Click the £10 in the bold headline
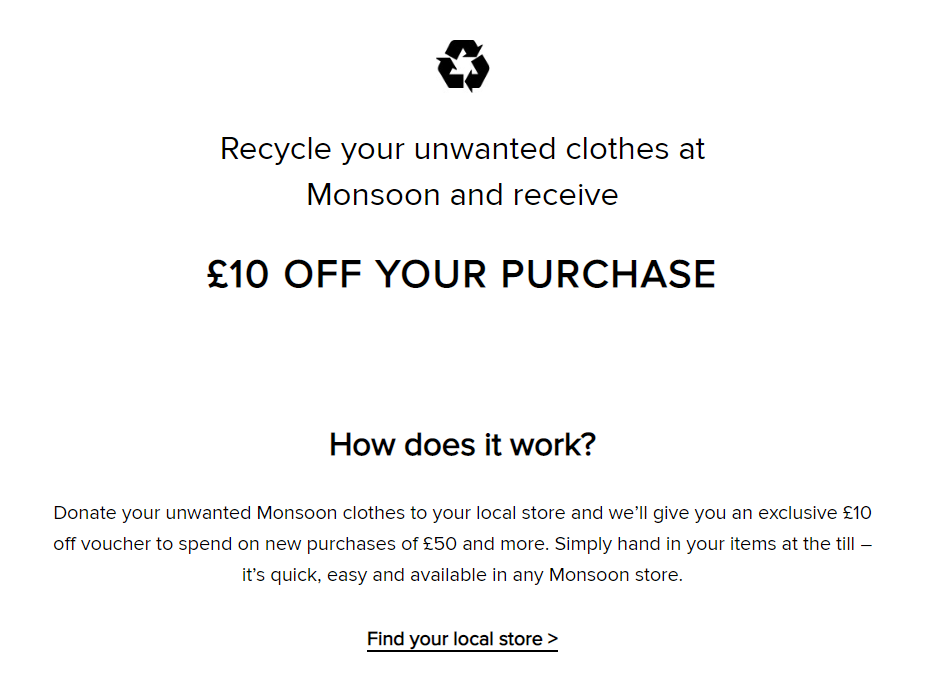This screenshot has width=938, height=700. pos(237,274)
